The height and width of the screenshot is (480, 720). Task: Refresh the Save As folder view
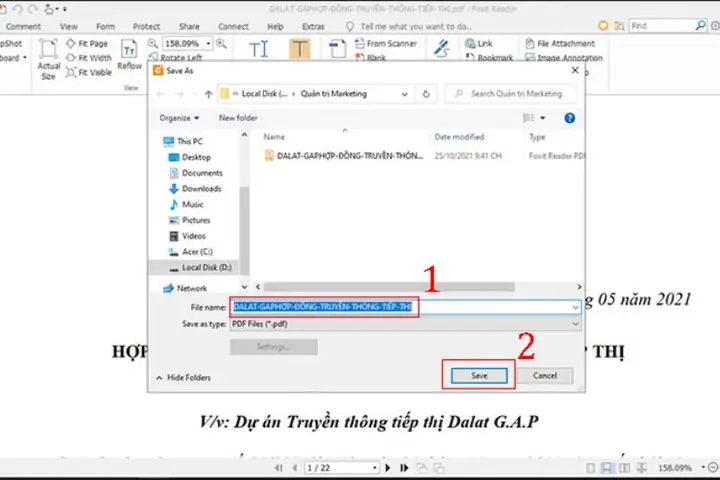(426, 94)
